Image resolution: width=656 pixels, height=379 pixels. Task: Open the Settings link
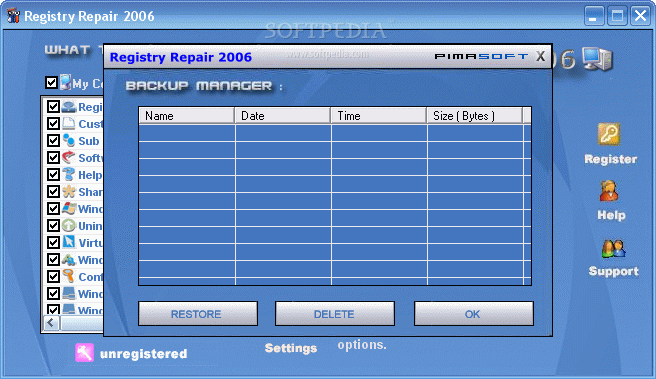pos(291,348)
